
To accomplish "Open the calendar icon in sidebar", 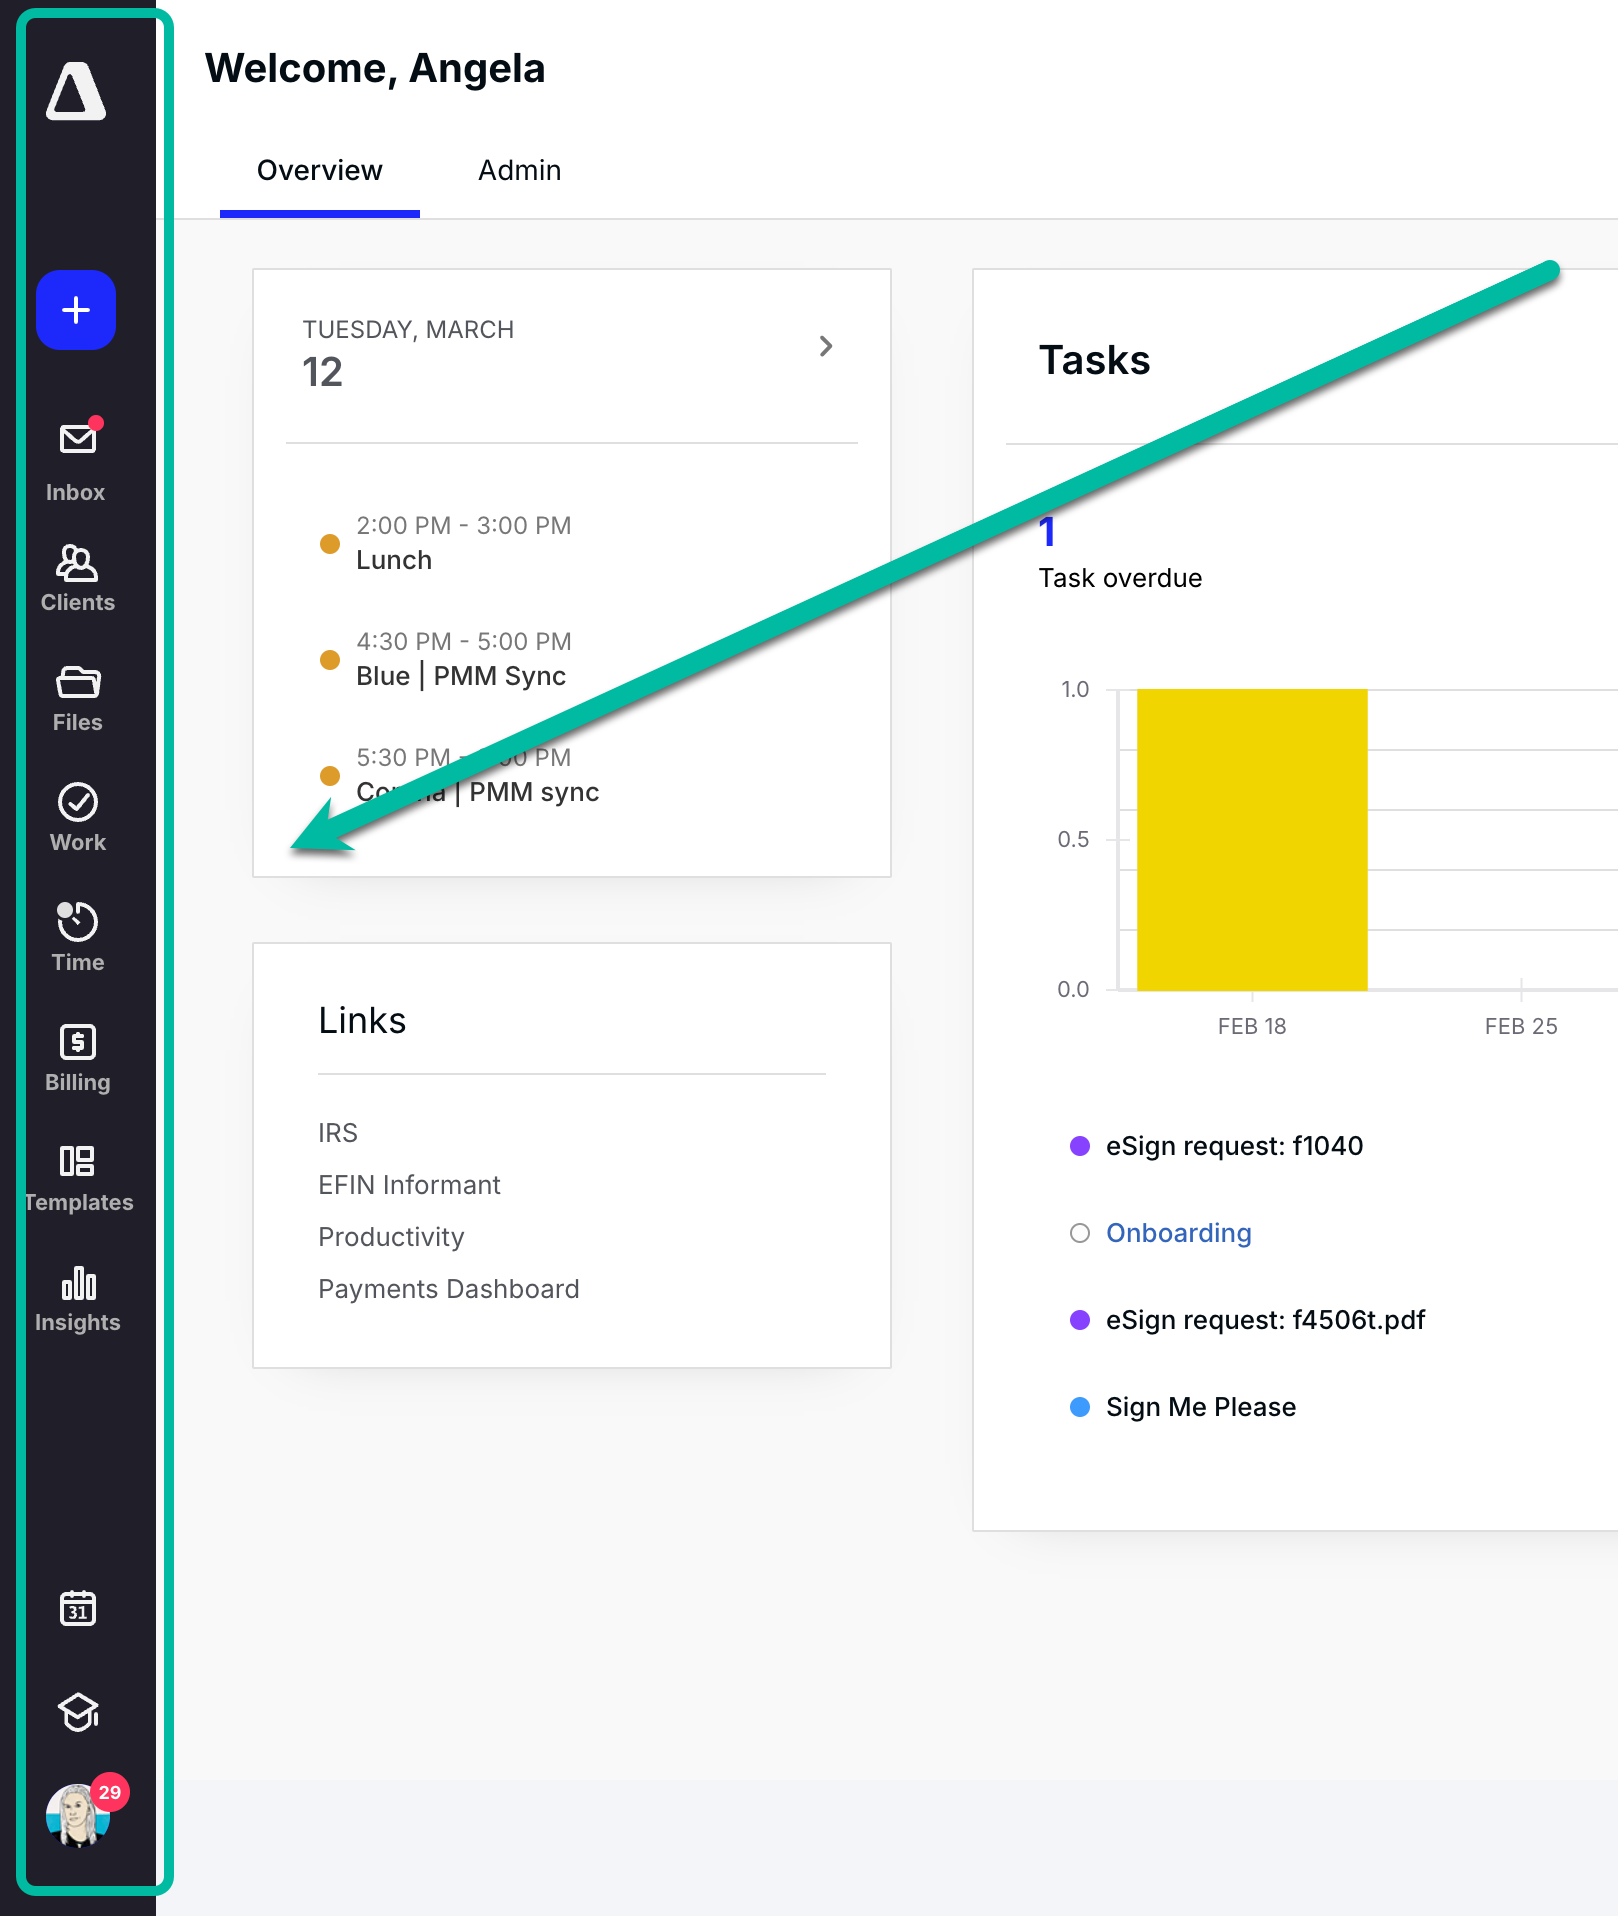I will pyautogui.click(x=77, y=1608).
